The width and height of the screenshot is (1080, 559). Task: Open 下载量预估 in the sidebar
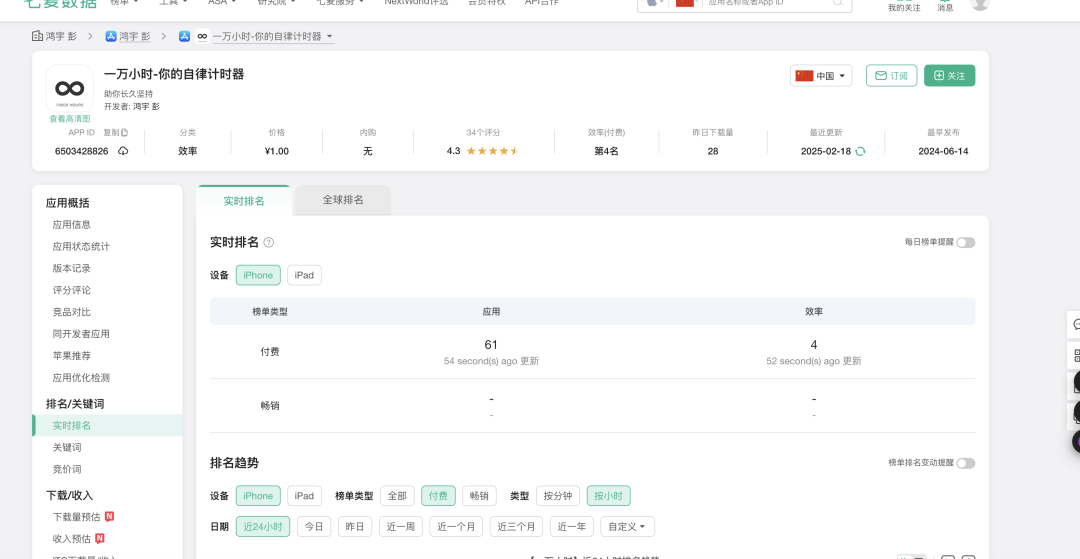[x=76, y=517]
